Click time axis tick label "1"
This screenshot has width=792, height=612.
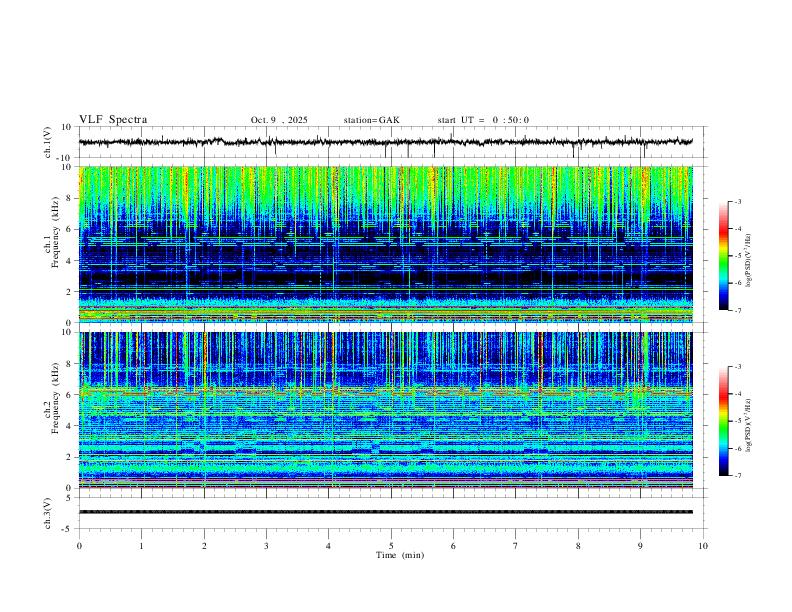(x=141, y=546)
